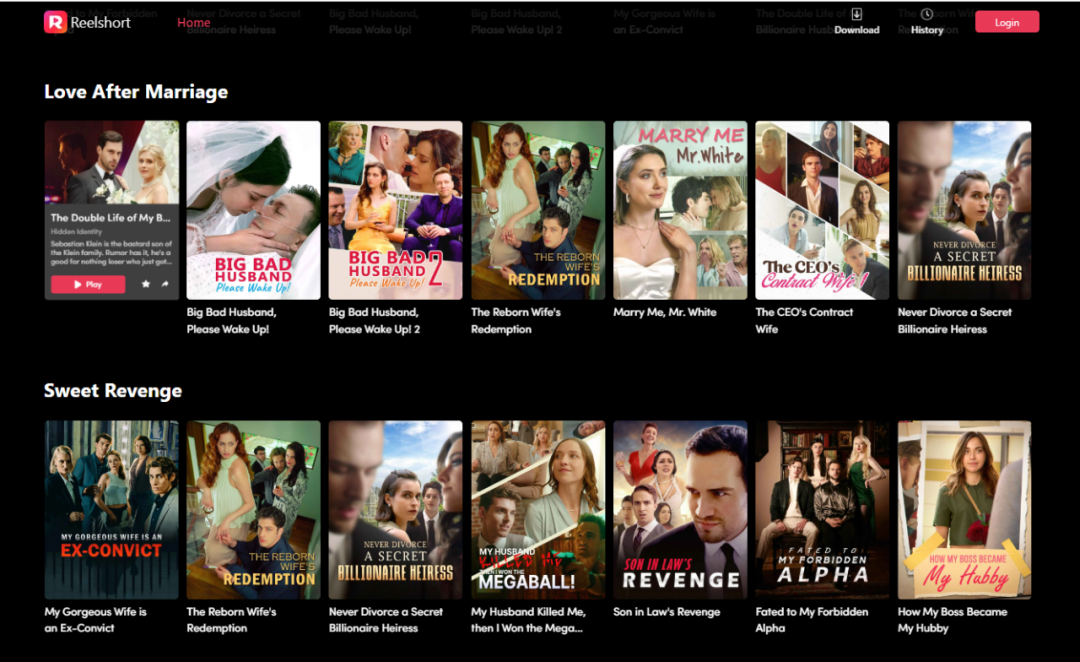Open Reborn Wife's Redemption poster in Sweet Revenge
Screen dimensions: 1080x662
click(253, 510)
